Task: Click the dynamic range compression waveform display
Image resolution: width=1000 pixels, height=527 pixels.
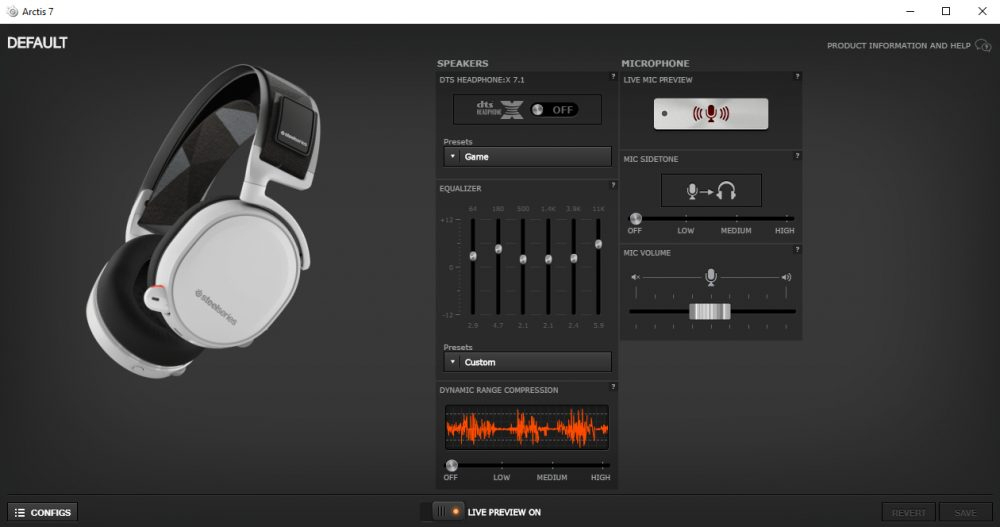Action: tap(526, 428)
